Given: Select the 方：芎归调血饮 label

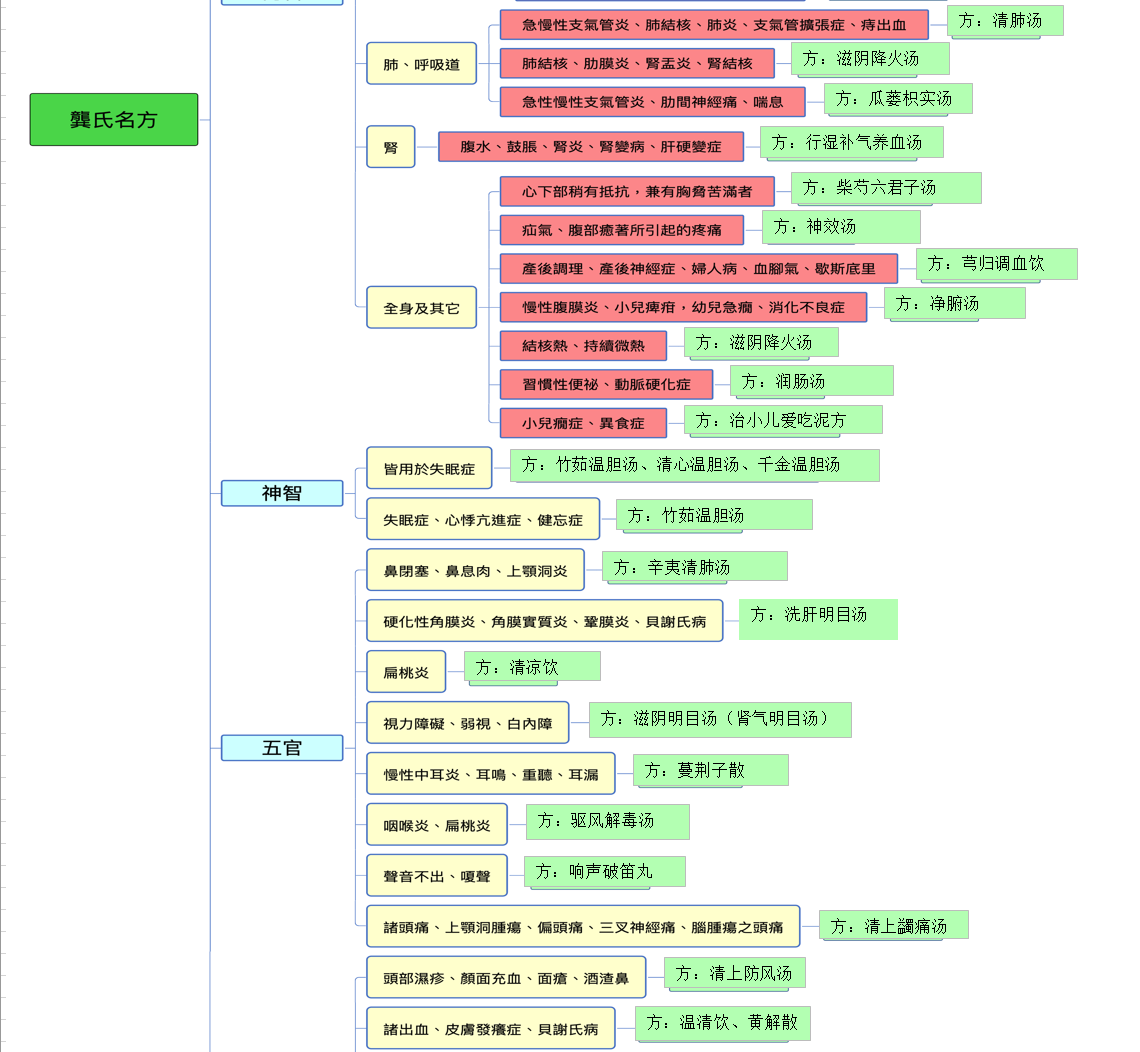Looking at the screenshot, I should pyautogui.click(x=997, y=264).
